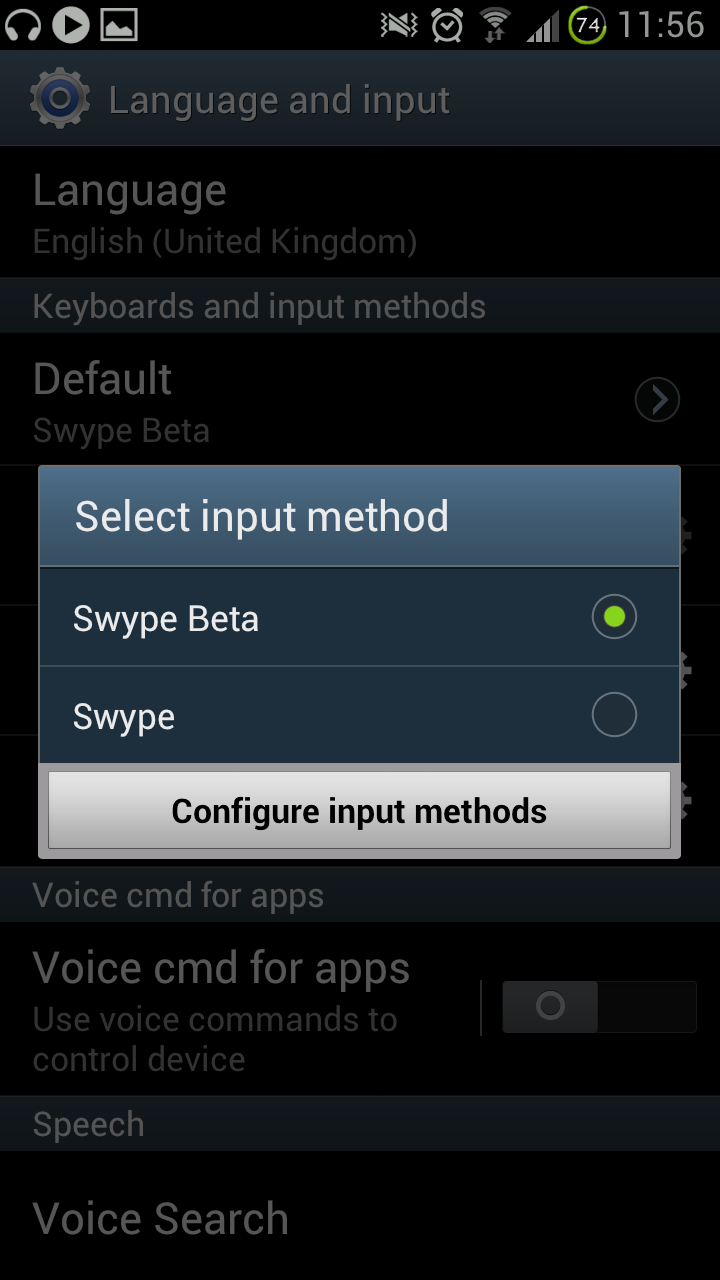Select the Swype Beta radio button
This screenshot has height=1280, width=720.
tap(614, 617)
